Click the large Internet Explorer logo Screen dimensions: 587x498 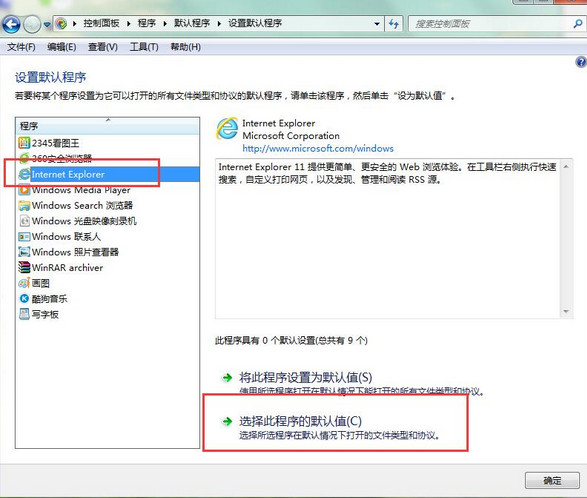227,128
